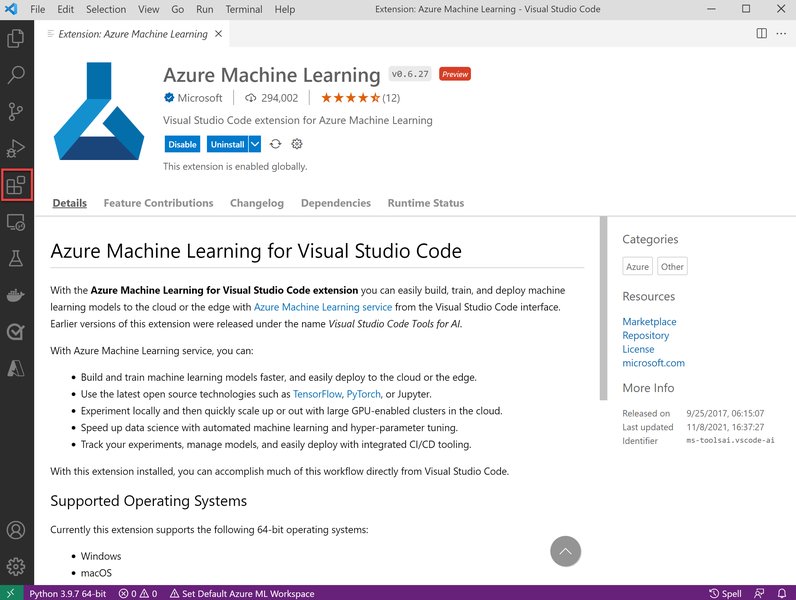This screenshot has height=600, width=796.
Task: Open the editor More Actions ellipsis
Action: point(781,34)
